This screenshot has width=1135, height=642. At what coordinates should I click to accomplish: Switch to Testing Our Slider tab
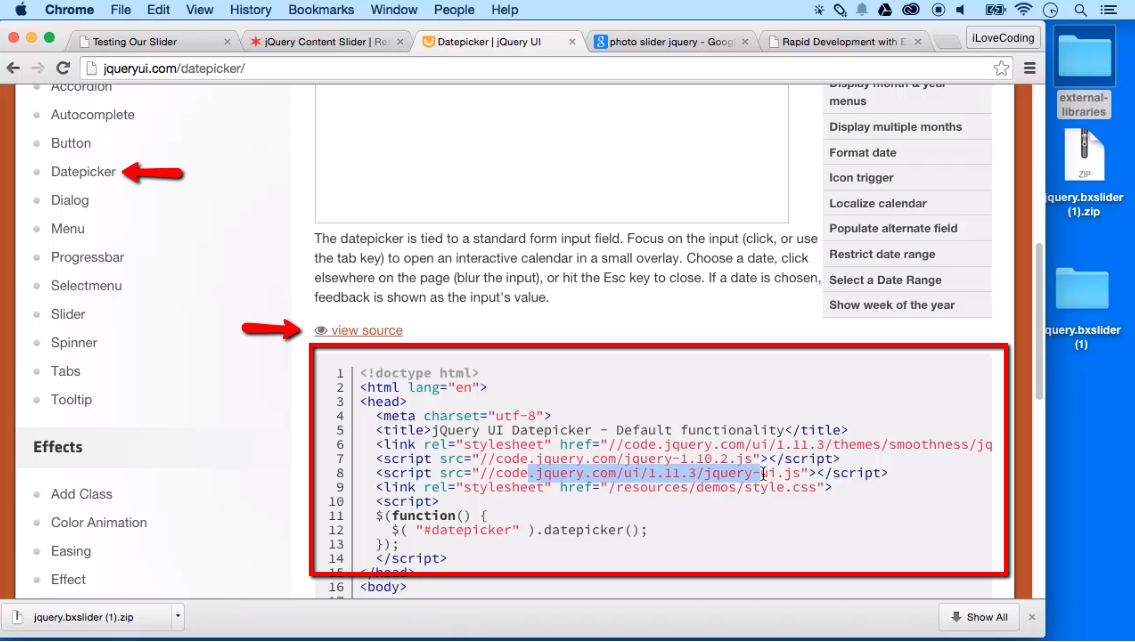(150, 42)
